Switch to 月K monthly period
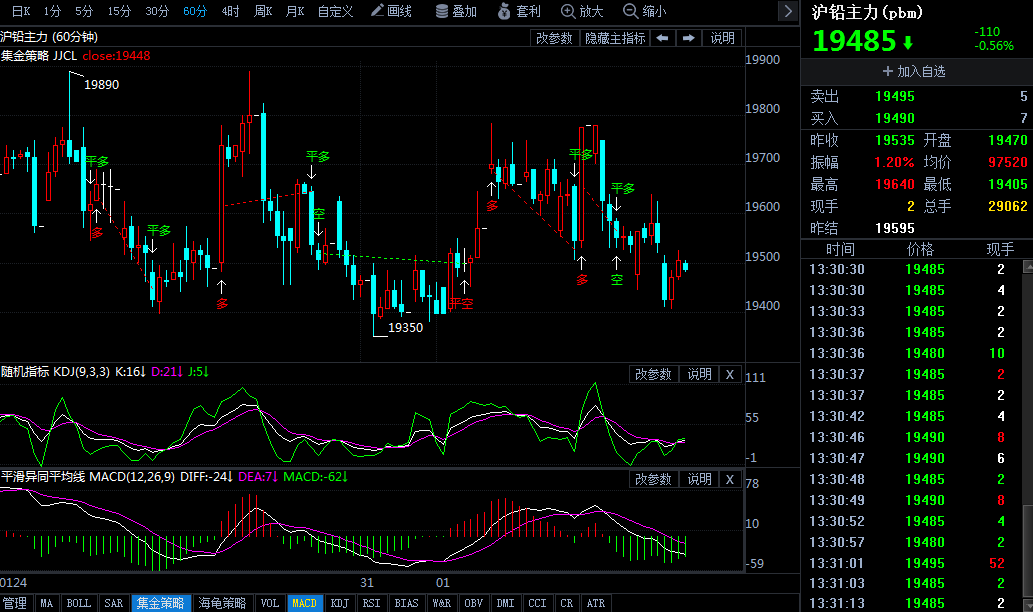Viewport: 1033px width, 612px height. tap(295, 11)
